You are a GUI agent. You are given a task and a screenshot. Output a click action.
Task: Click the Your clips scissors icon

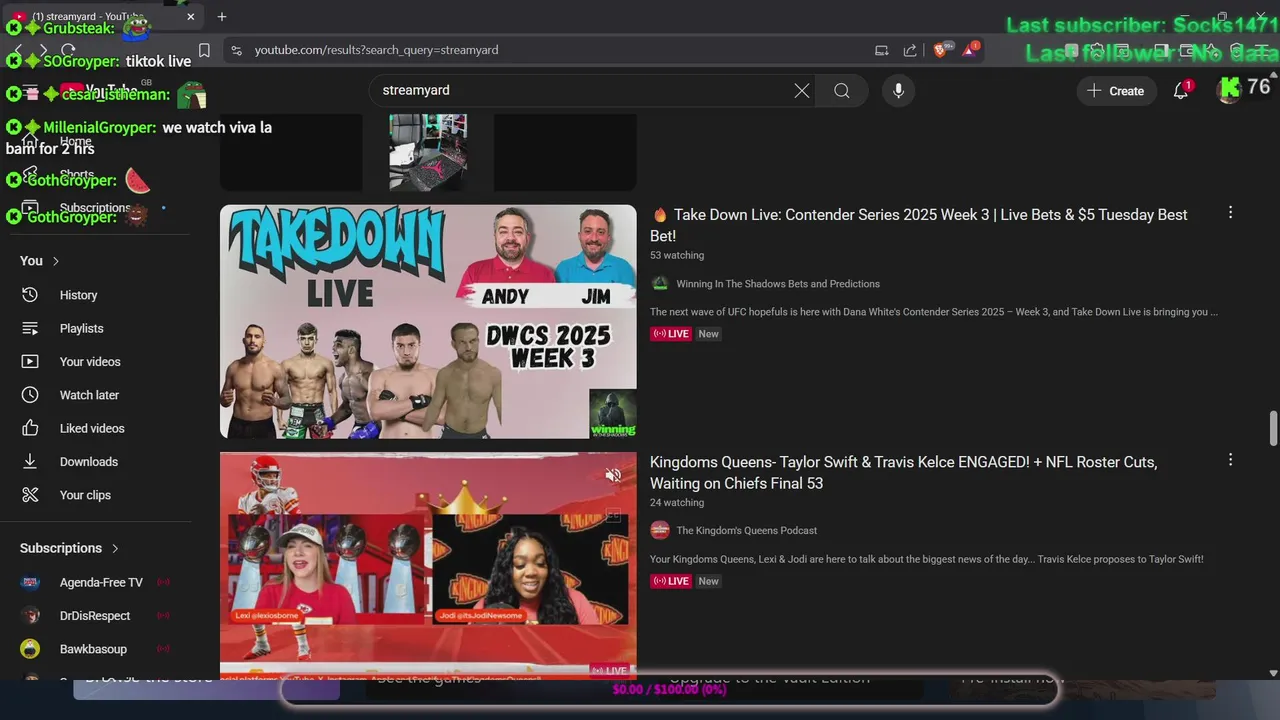pyautogui.click(x=30, y=495)
